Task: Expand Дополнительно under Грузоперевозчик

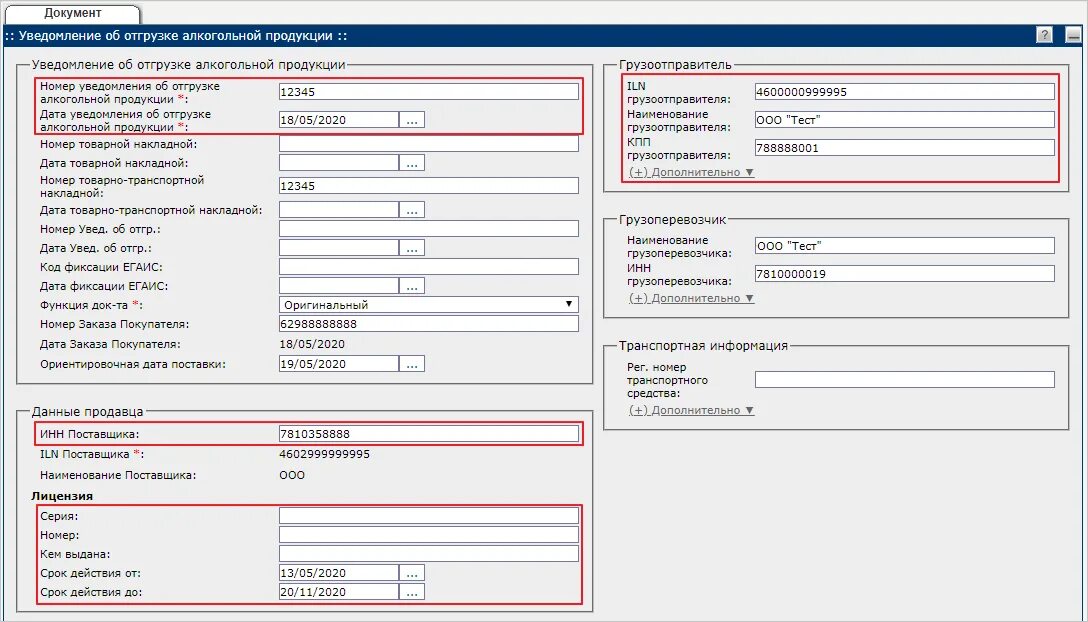Action: (691, 298)
